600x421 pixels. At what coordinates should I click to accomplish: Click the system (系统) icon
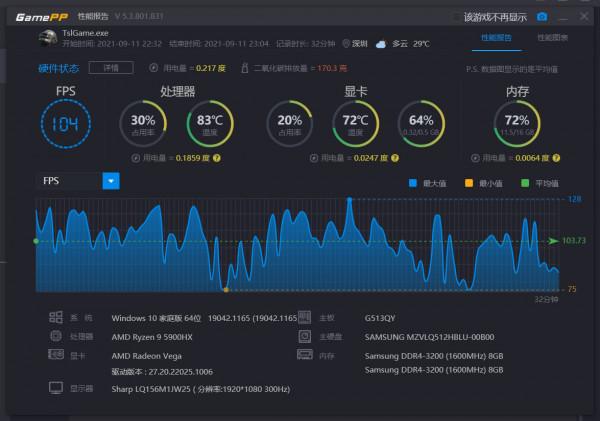click(56, 317)
